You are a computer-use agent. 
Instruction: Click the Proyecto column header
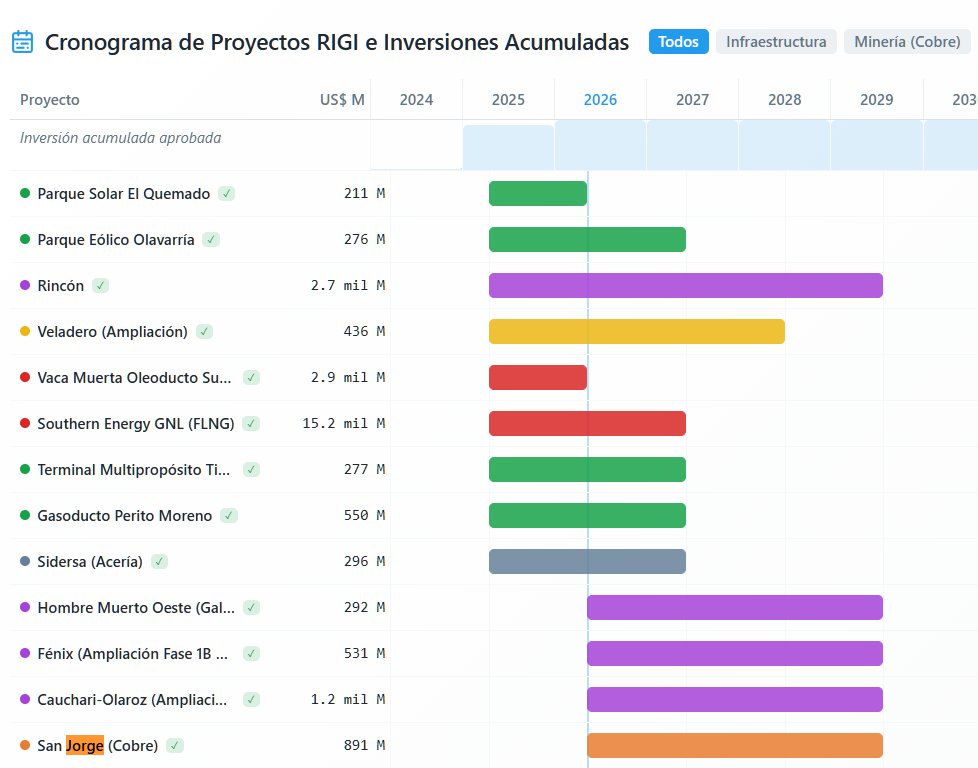tap(50, 100)
